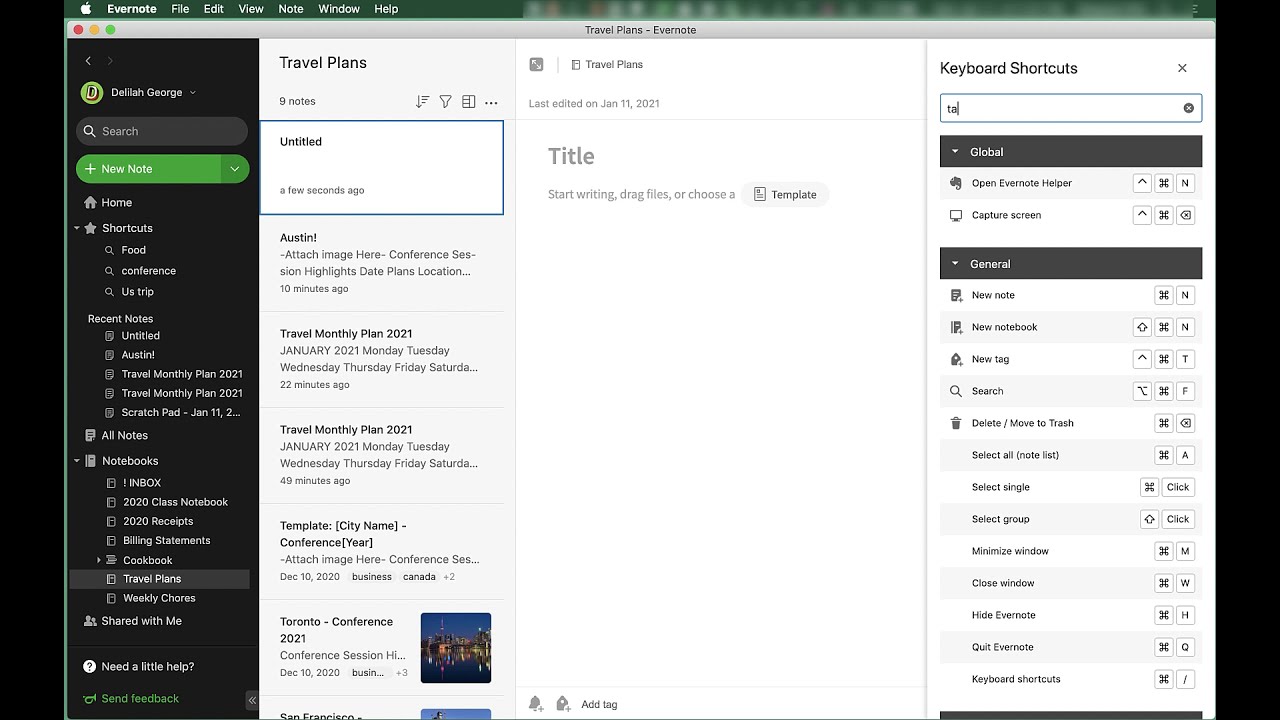Screen dimensions: 1280x720
Task: Click the New tag shortcut row
Action: (x=1071, y=359)
